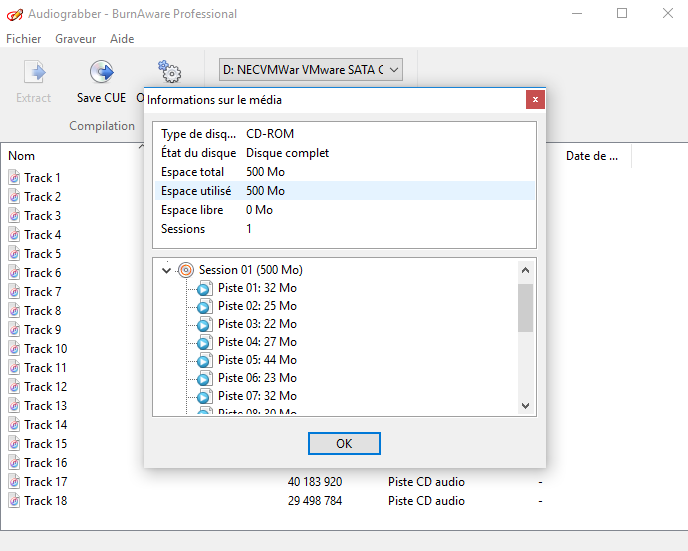Click the Track 1 audio file icon
The height and width of the screenshot is (551, 688).
pos(15,178)
